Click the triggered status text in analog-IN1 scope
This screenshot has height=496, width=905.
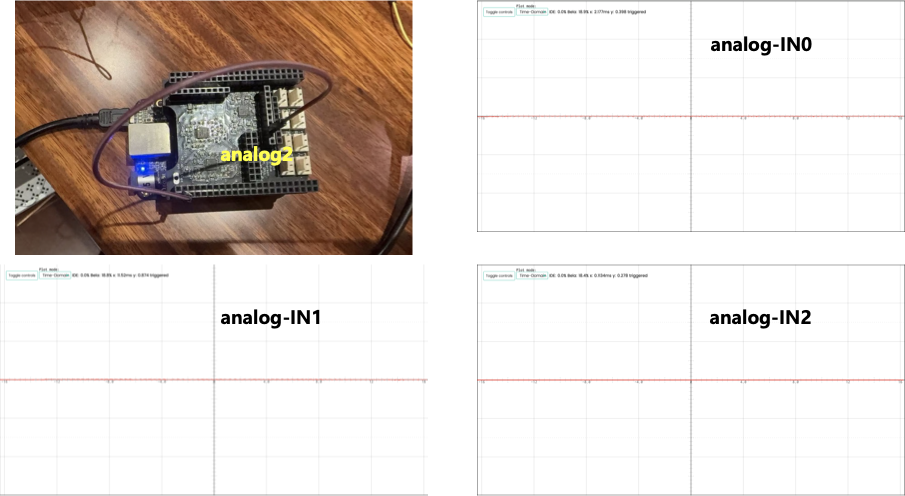(157, 275)
